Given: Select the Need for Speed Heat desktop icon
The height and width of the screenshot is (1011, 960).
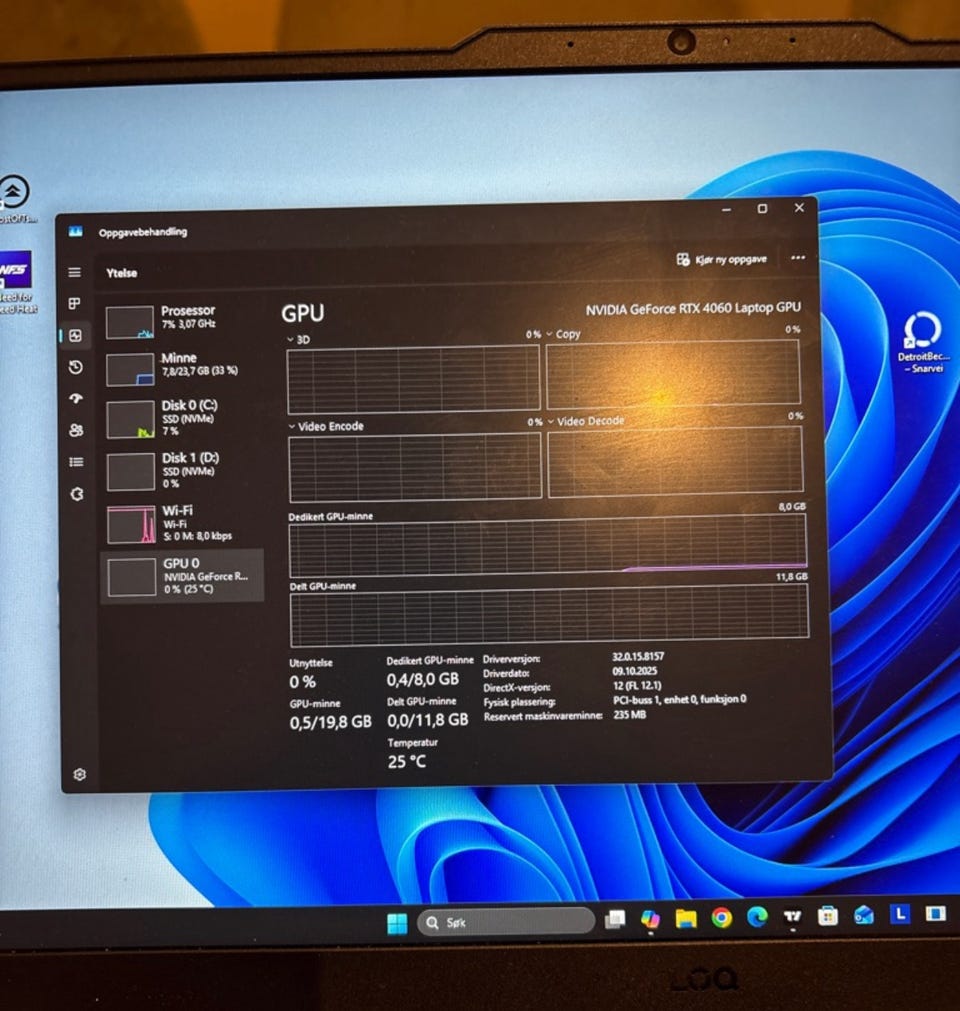Looking at the screenshot, I should tap(17, 282).
